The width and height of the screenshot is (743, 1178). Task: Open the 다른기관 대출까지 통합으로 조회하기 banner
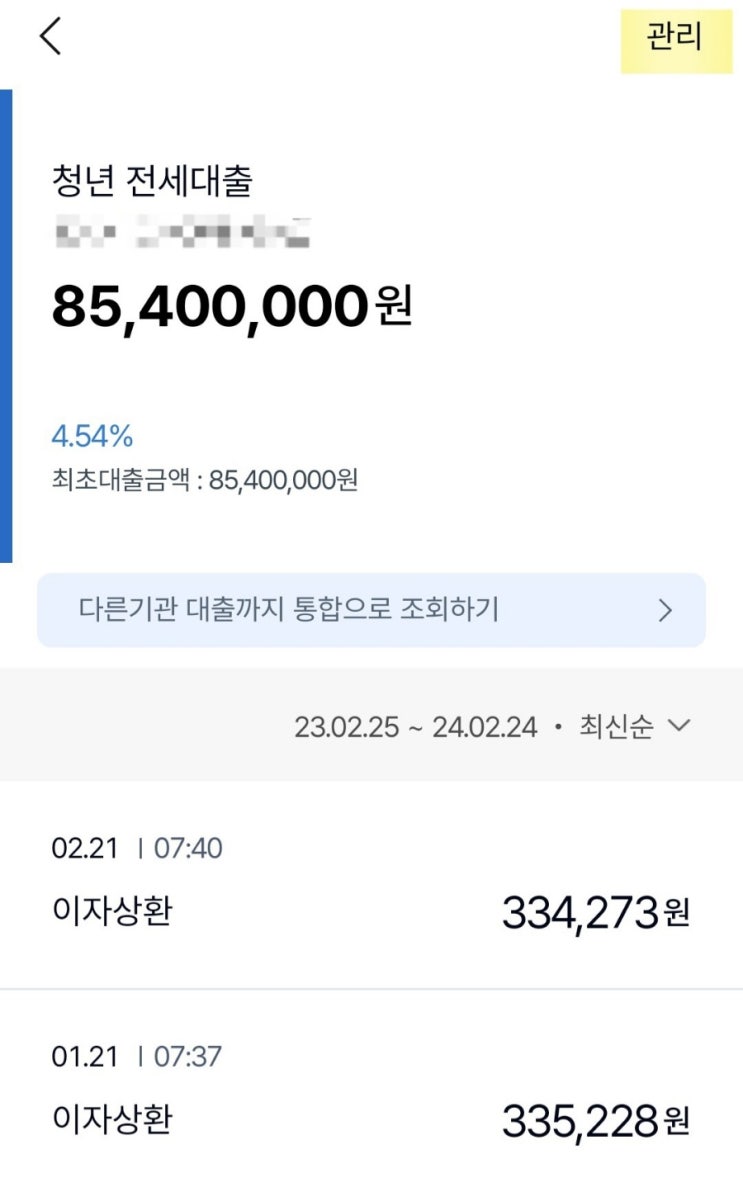(x=370, y=610)
